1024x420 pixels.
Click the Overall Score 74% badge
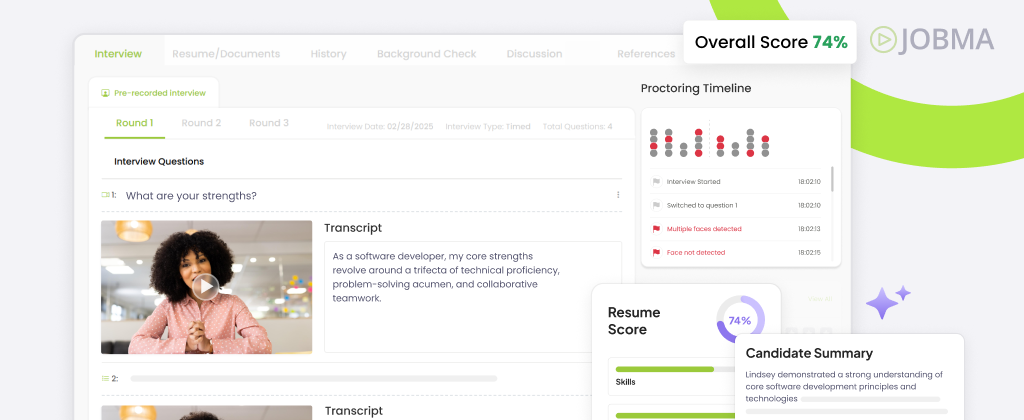[770, 42]
